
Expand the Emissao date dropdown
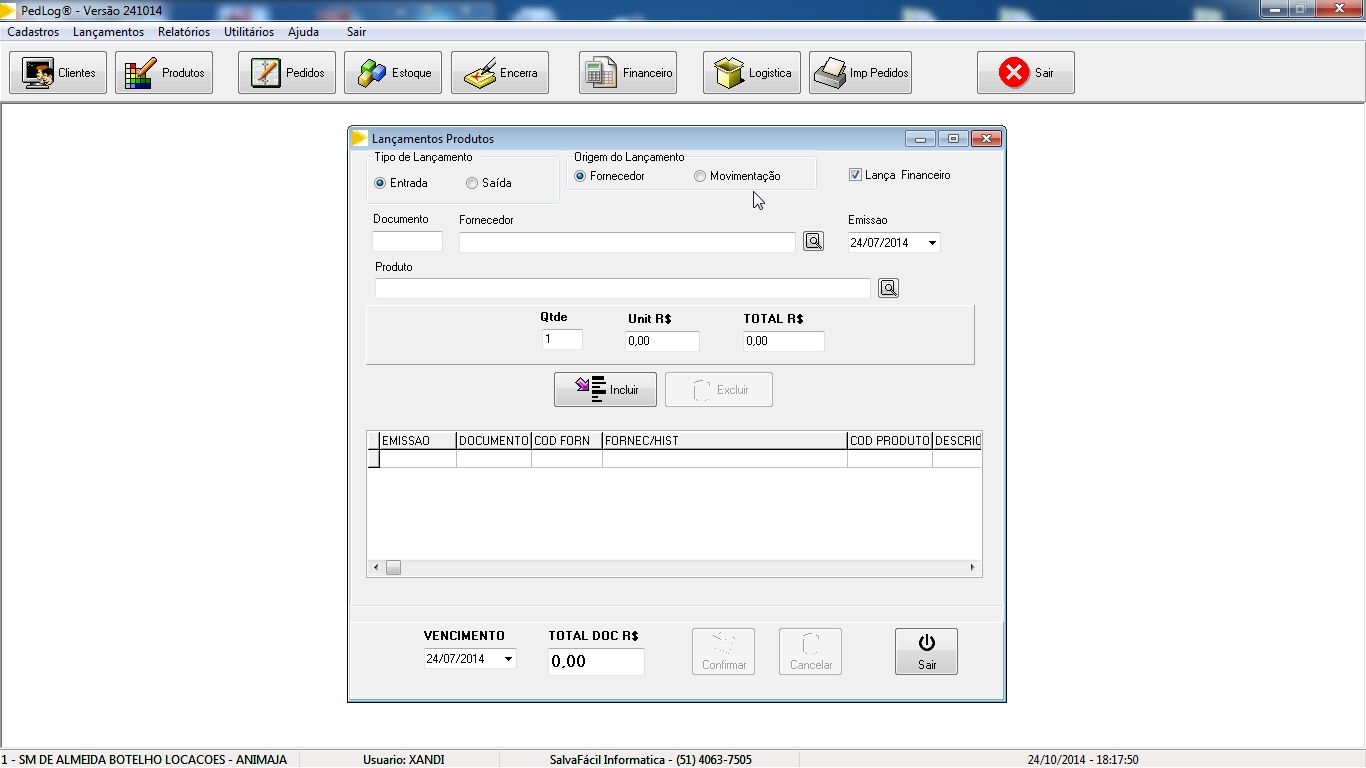coord(932,243)
